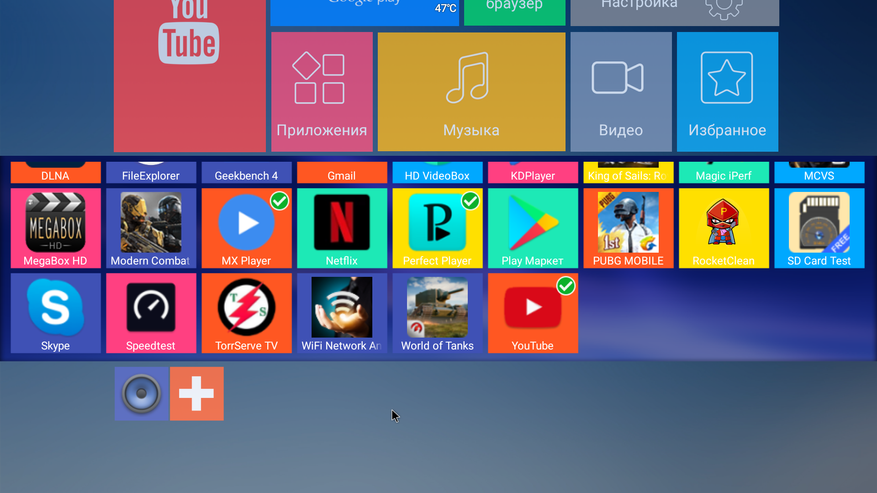Open the Настройка settings tile

675,12
